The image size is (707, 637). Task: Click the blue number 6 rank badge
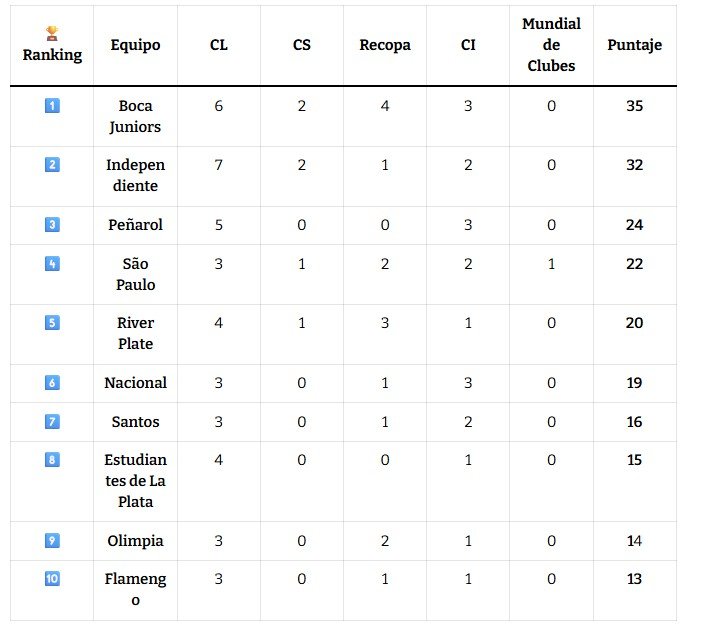pos(52,382)
